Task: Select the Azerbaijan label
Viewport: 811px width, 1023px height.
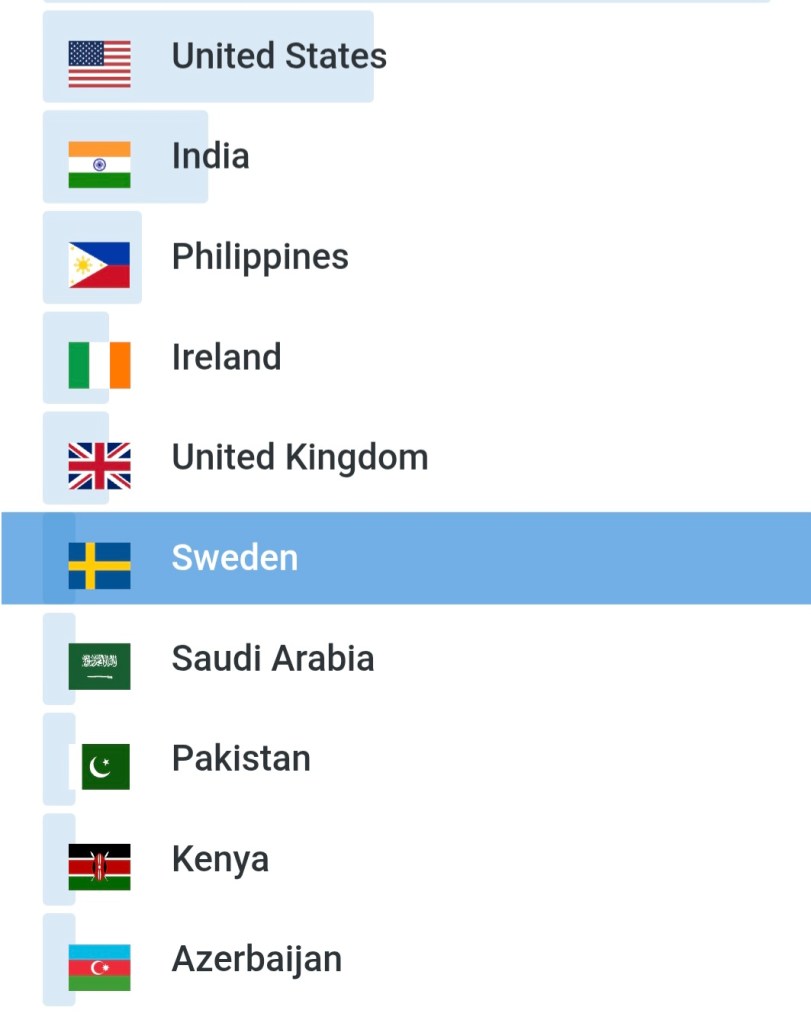Action: click(257, 959)
